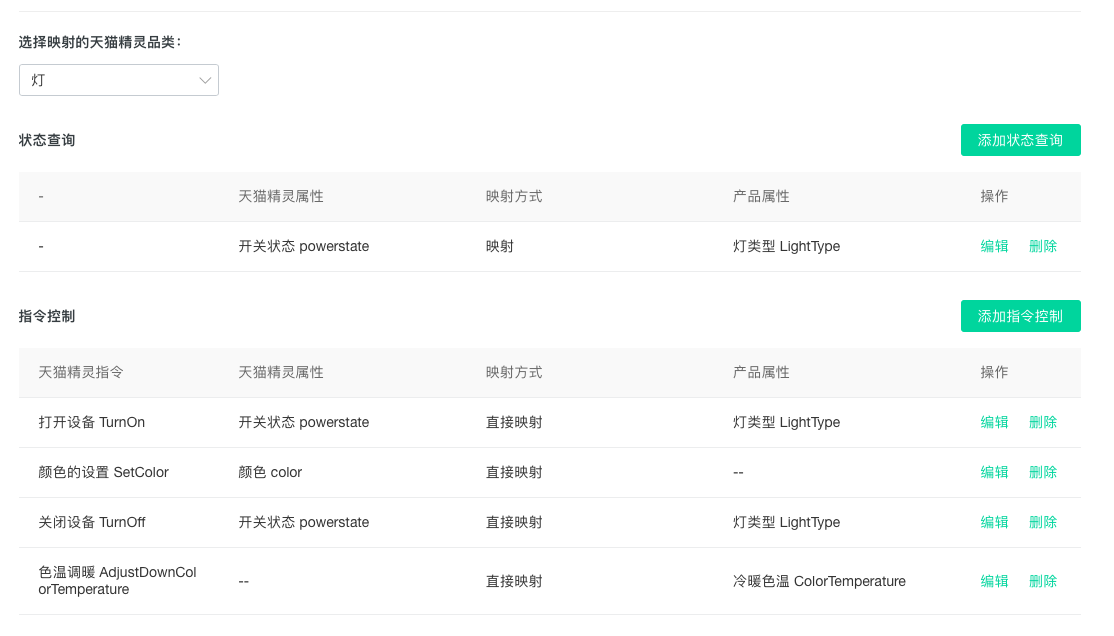Delete the 颜色的设置 SetColor row
The image size is (1114, 636).
pyautogui.click(x=1042, y=473)
